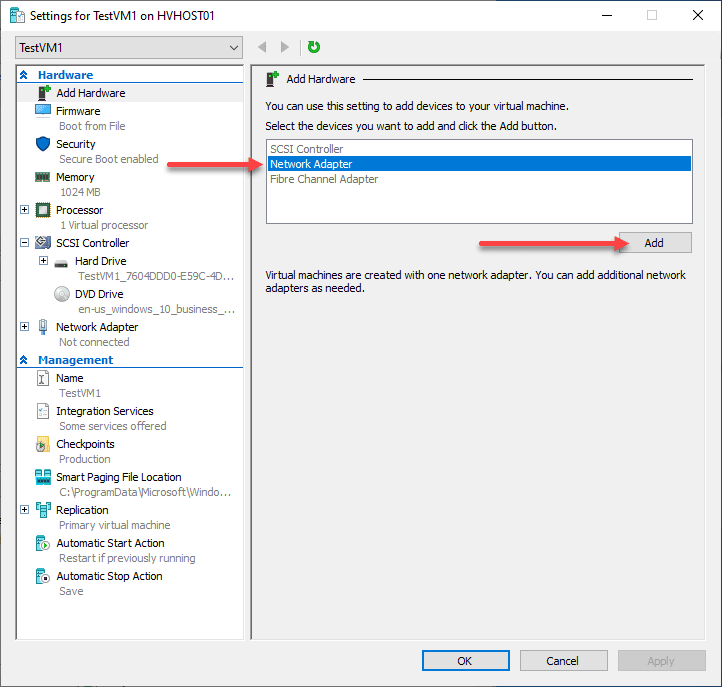Viewport: 722px width, 687px height.
Task: Click the Firmware monitor icon
Action: pyautogui.click(x=43, y=111)
